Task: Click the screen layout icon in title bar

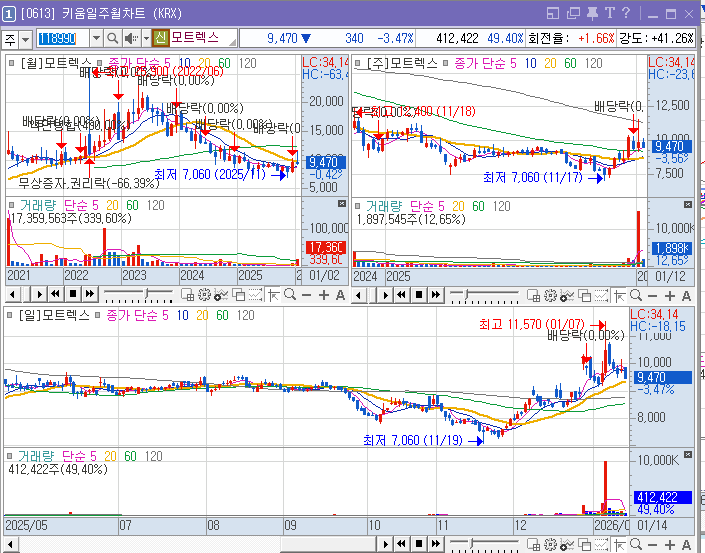Action: coord(553,14)
